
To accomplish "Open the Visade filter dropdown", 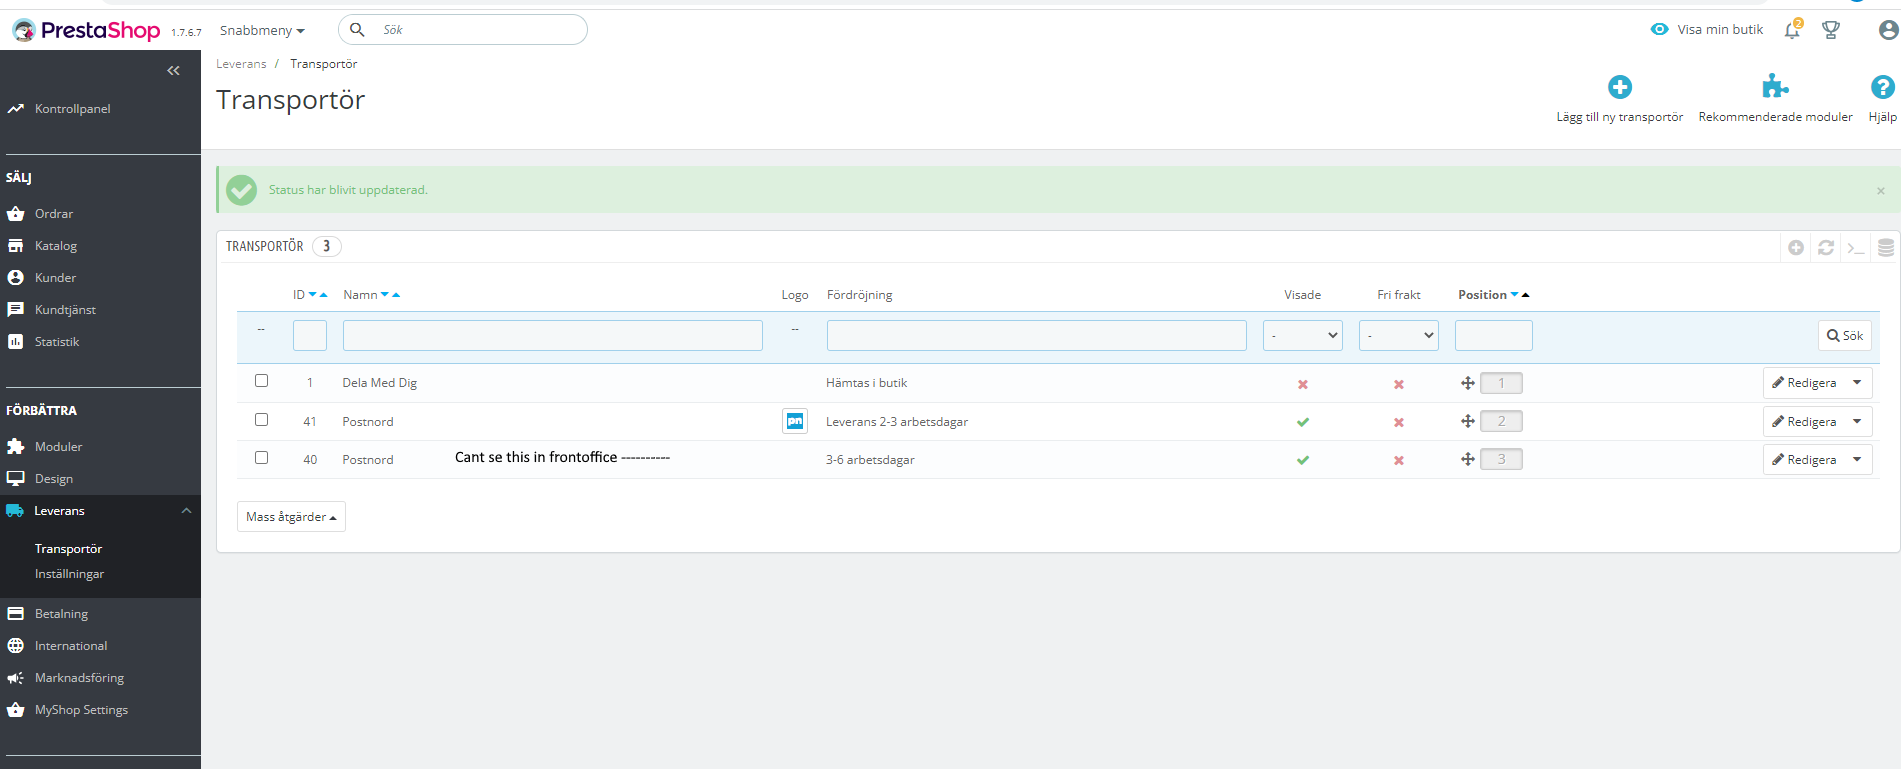I will 1303,336.
